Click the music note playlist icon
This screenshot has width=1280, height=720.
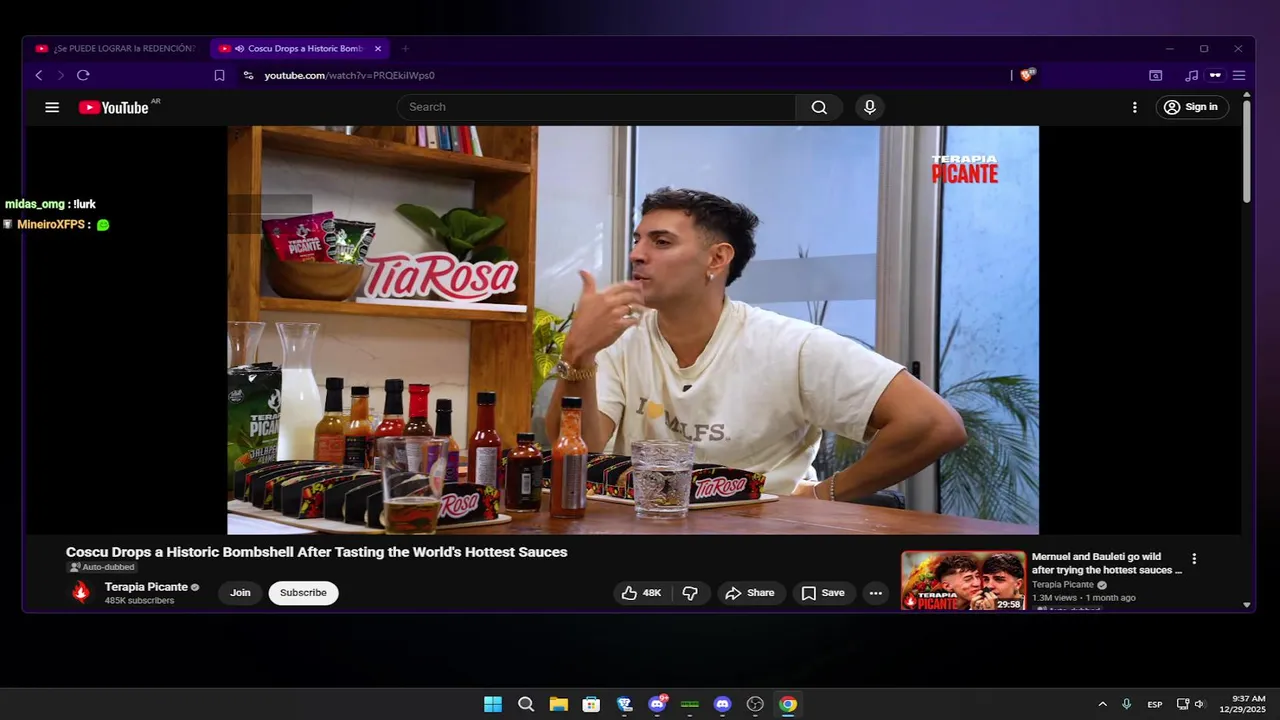pyautogui.click(x=1191, y=75)
